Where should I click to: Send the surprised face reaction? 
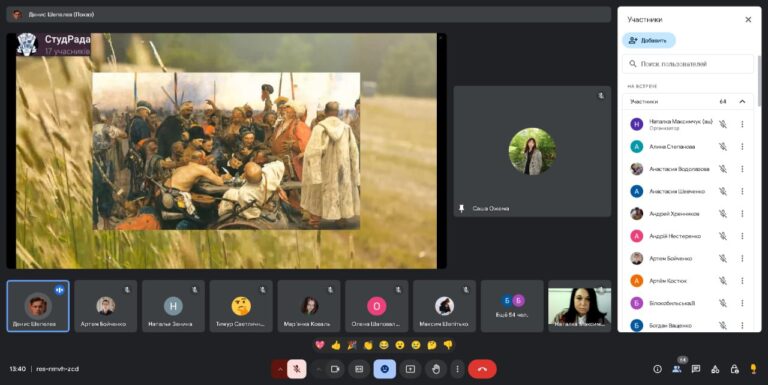click(400, 345)
